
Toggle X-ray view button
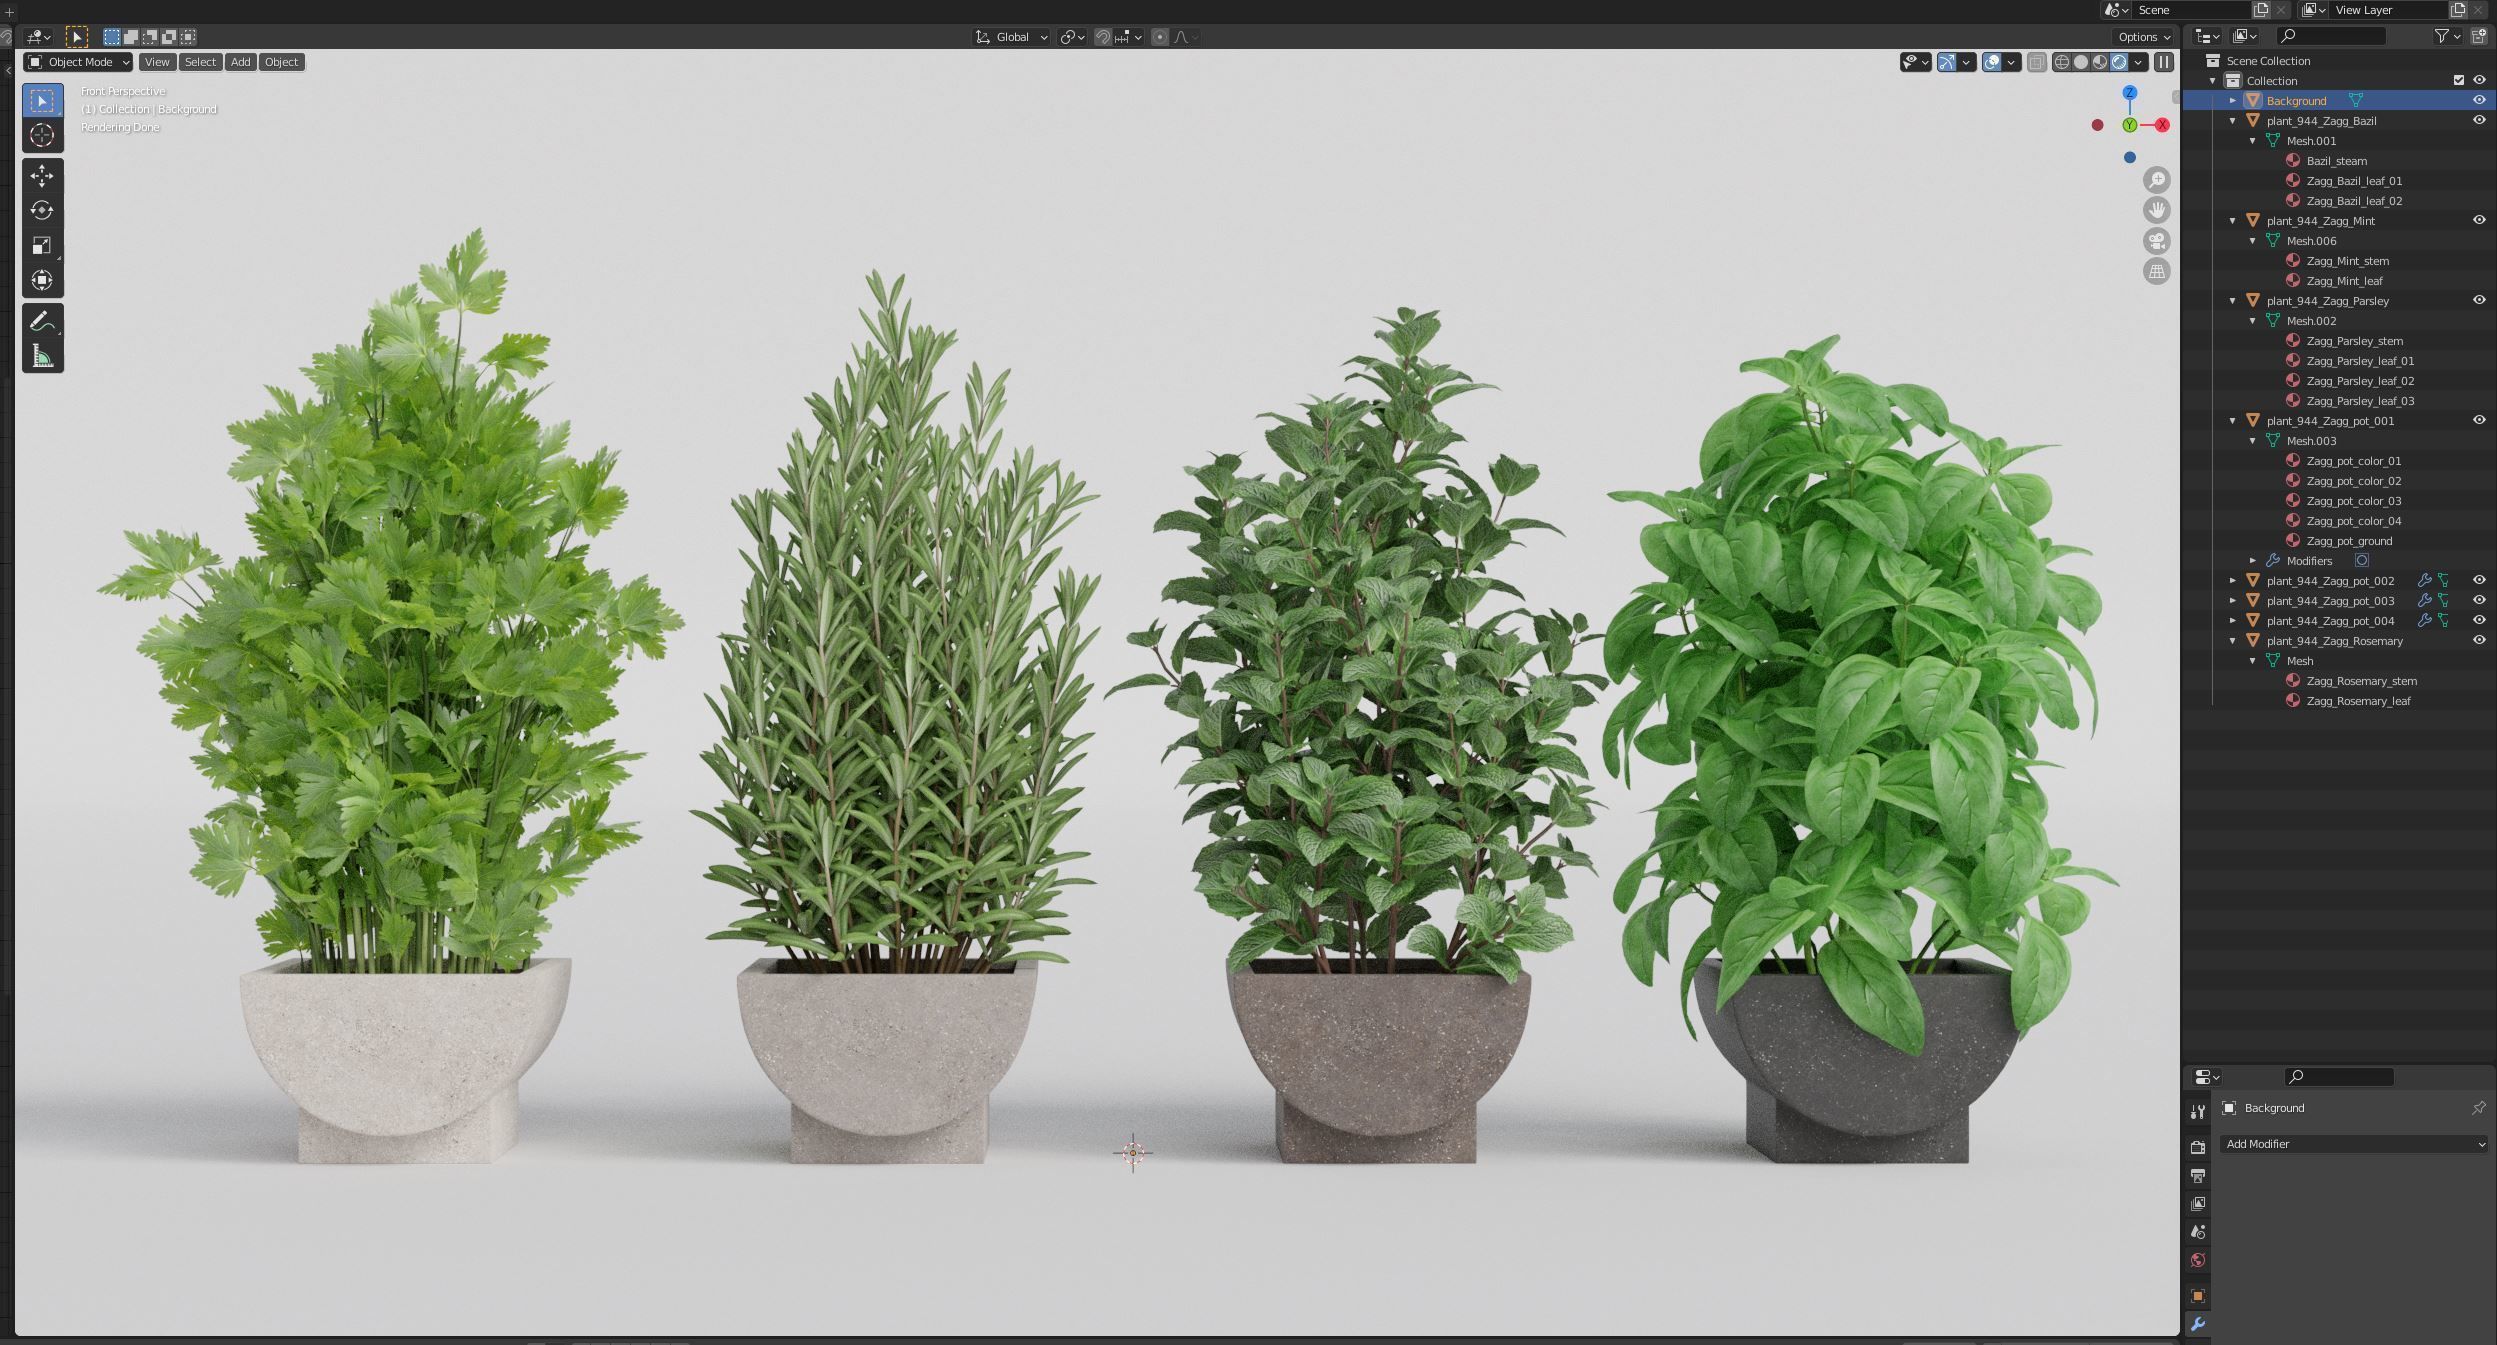coord(2037,62)
